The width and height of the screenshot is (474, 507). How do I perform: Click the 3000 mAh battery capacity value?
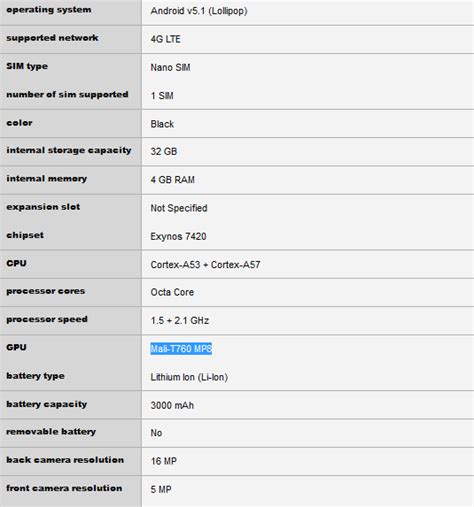coord(172,405)
